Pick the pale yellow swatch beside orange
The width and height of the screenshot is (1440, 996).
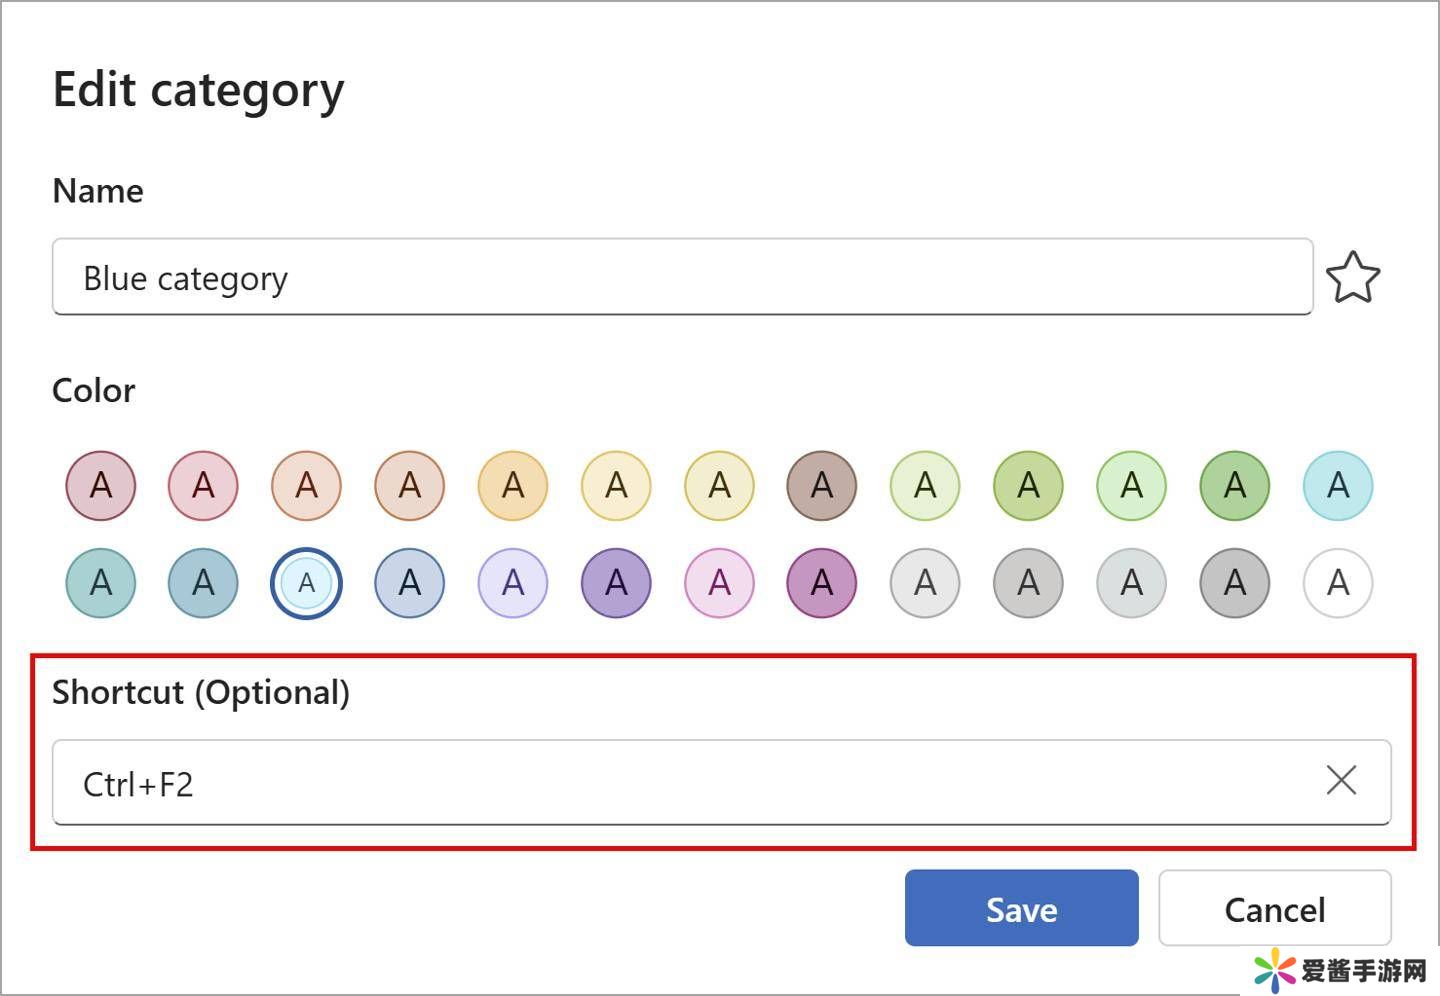coord(616,486)
